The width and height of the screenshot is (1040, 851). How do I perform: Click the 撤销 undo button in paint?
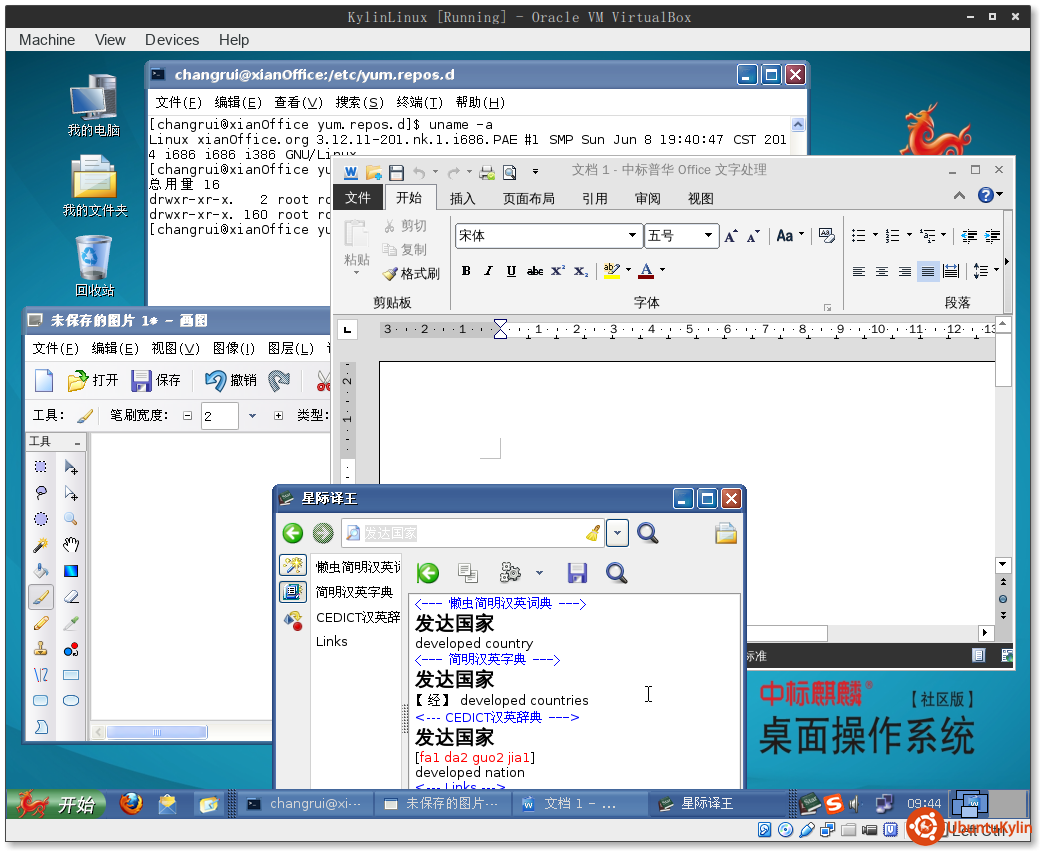point(231,380)
